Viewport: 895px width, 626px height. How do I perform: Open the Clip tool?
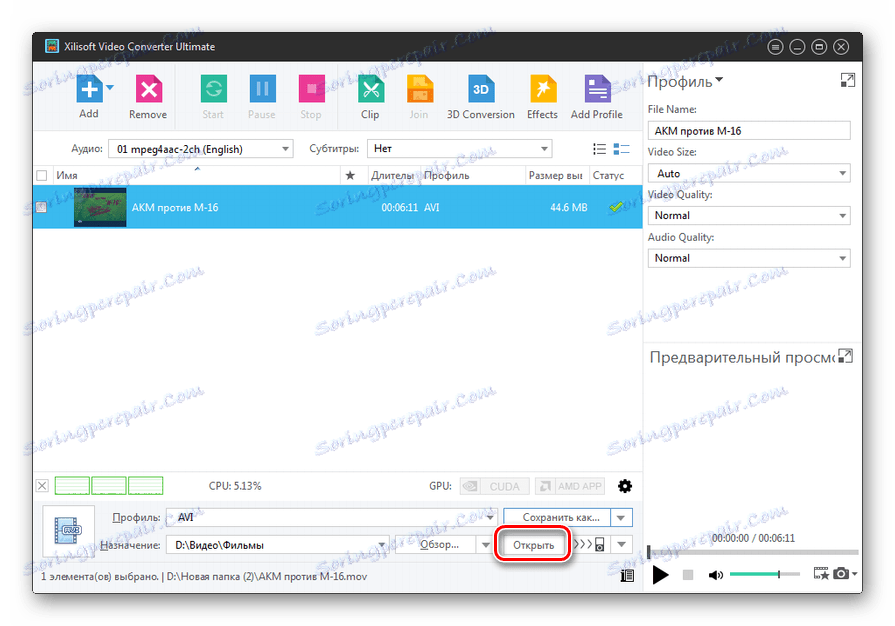370,89
